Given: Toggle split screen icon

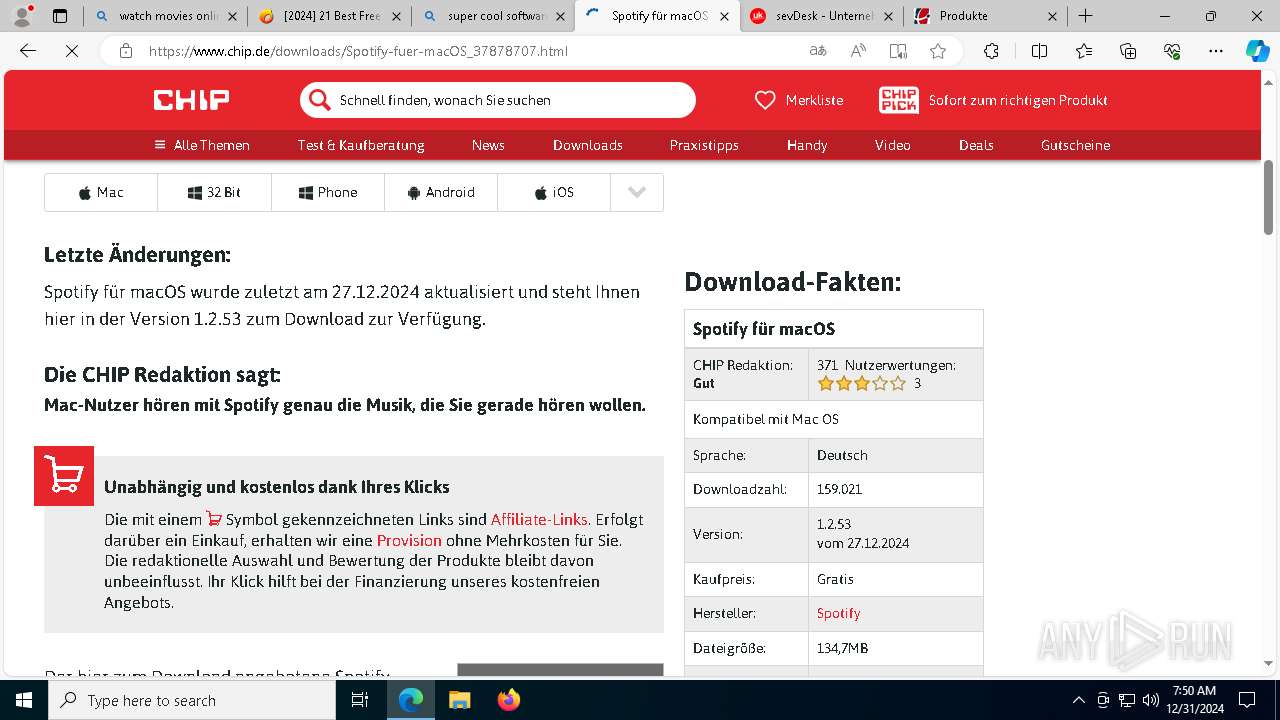Looking at the screenshot, I should pyautogui.click(x=1039, y=51).
